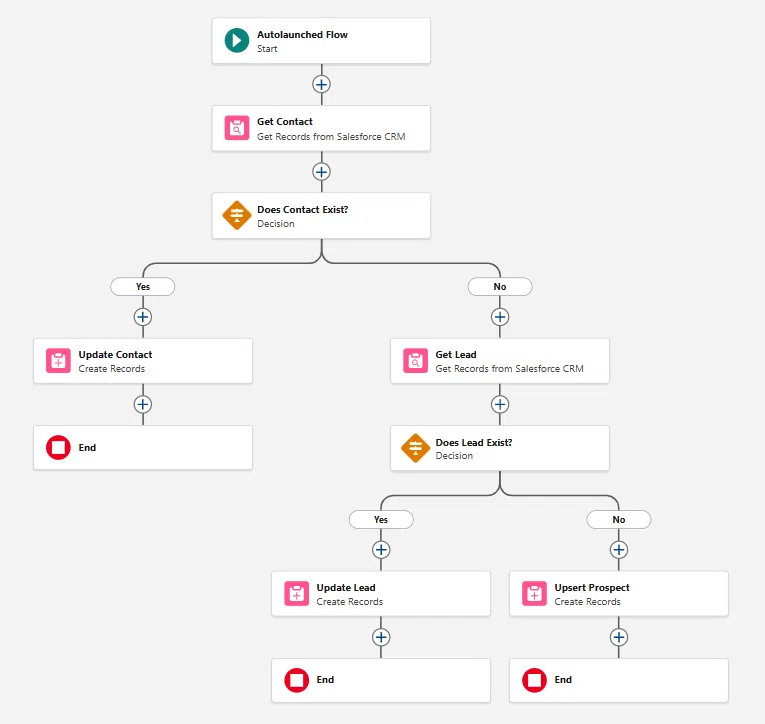Select the No outcome label under Does Lead Exist
The image size is (765, 724).
(619, 520)
